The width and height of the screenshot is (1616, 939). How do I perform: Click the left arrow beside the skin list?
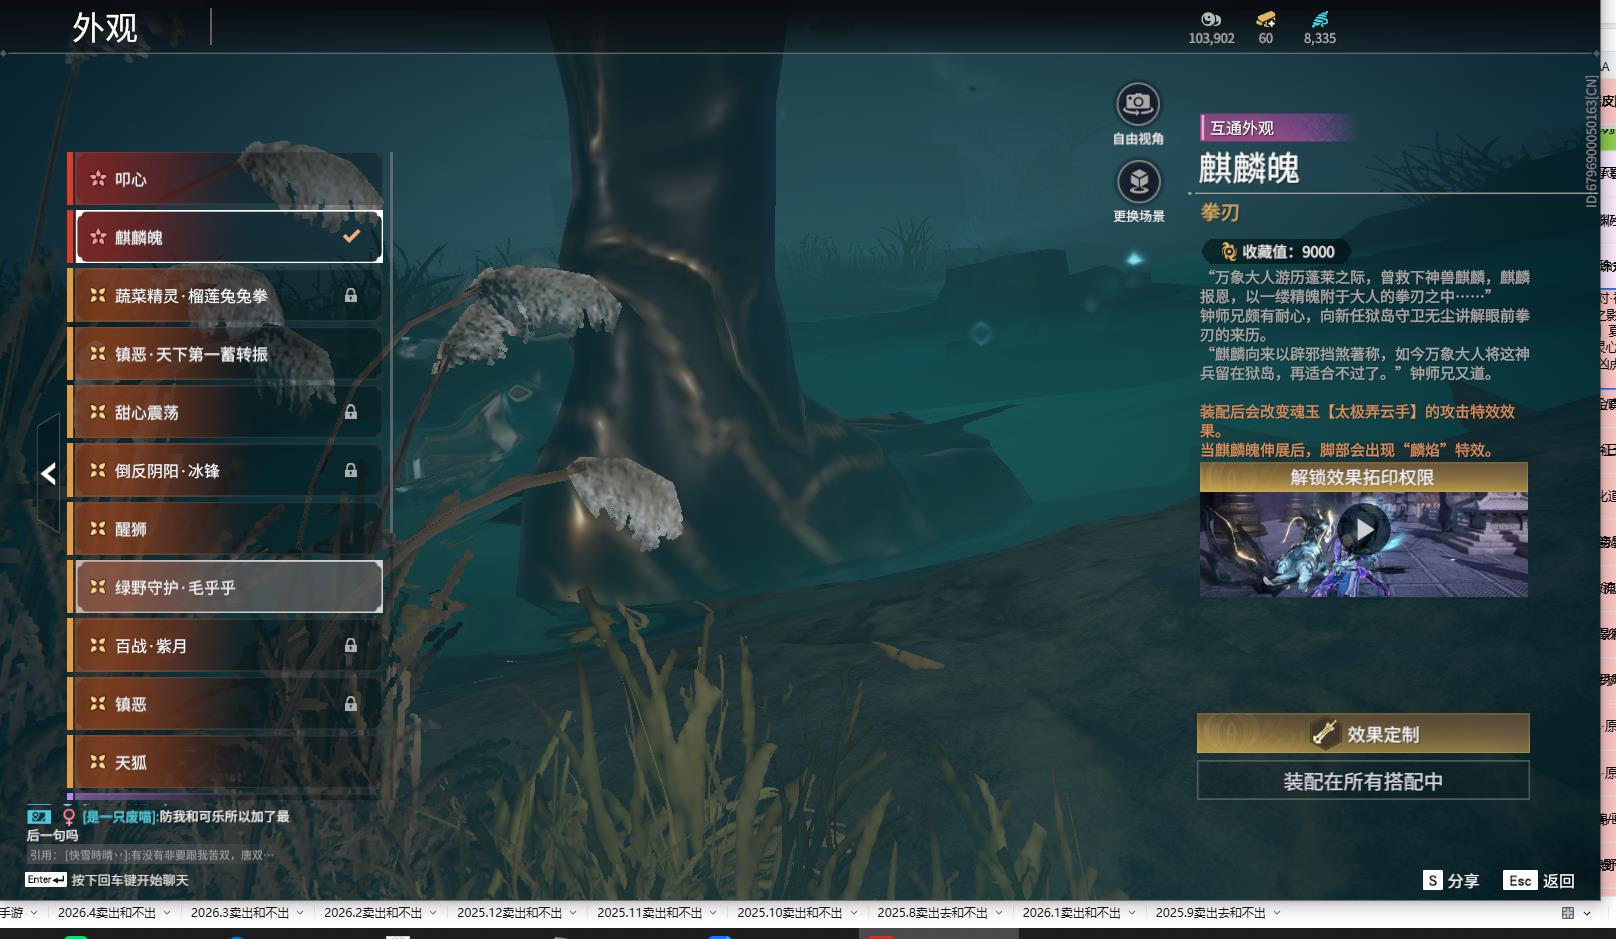(48, 473)
